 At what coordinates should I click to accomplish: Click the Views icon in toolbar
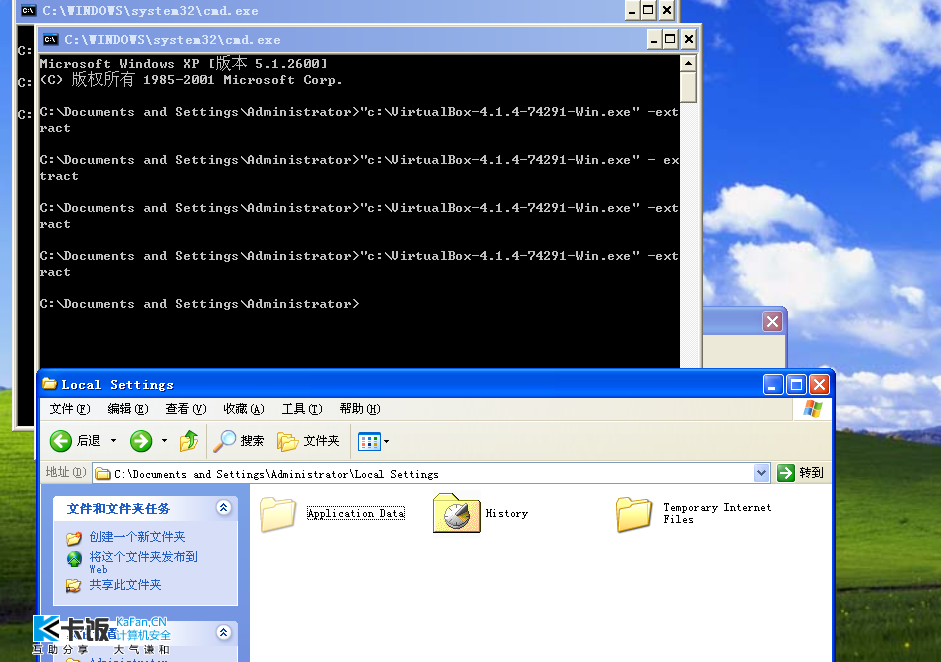coord(369,442)
